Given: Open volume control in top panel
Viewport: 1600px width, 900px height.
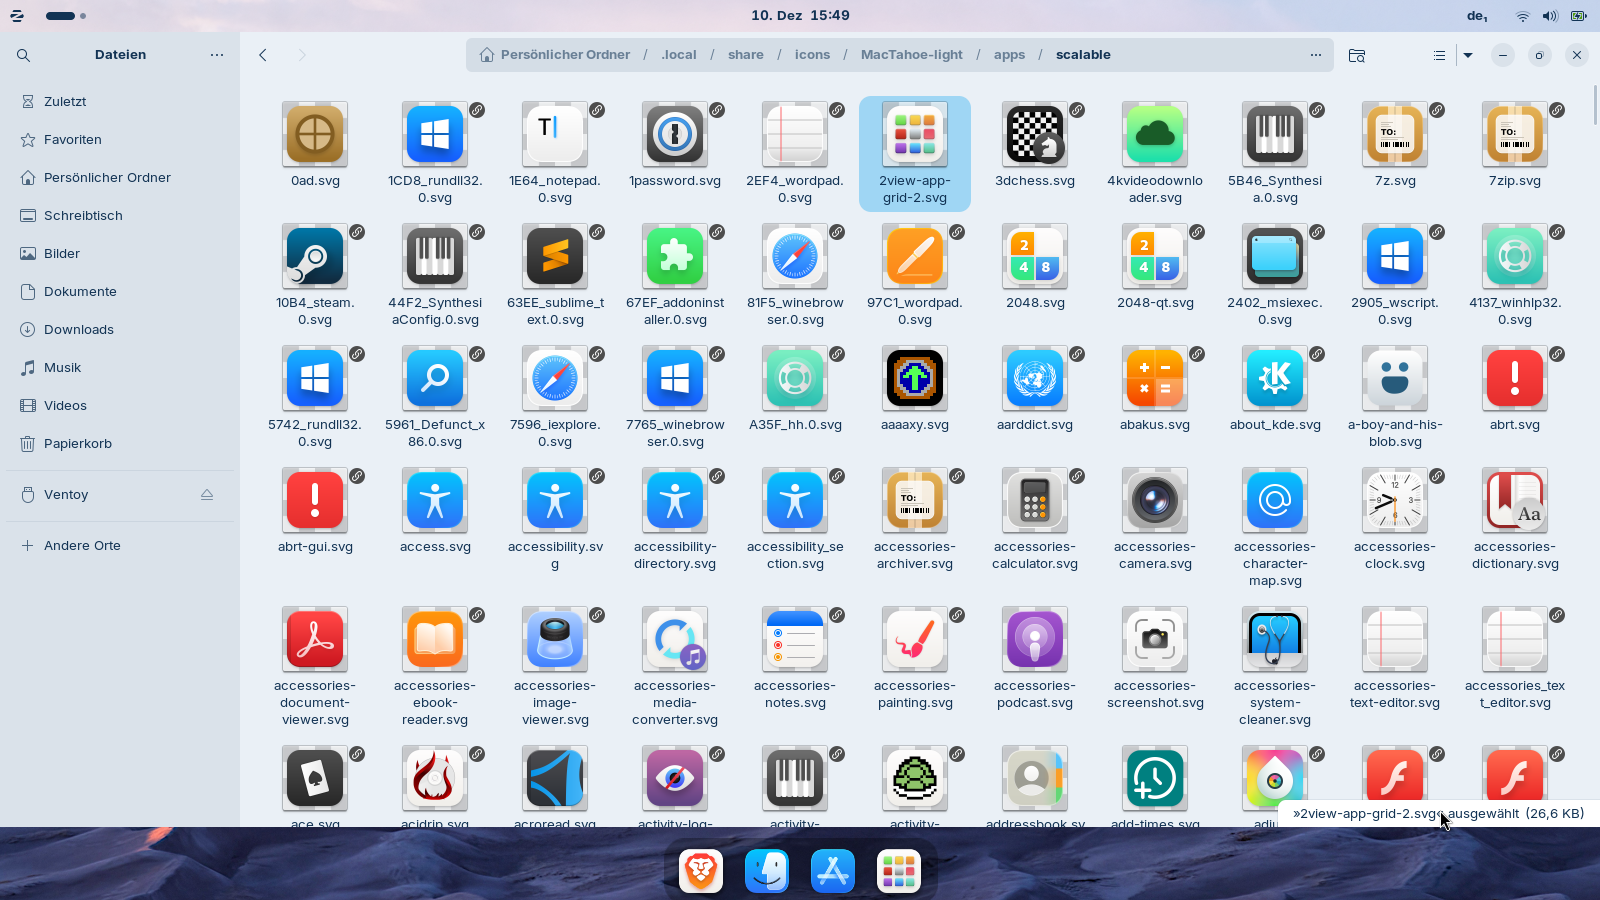Looking at the screenshot, I should point(1550,16).
